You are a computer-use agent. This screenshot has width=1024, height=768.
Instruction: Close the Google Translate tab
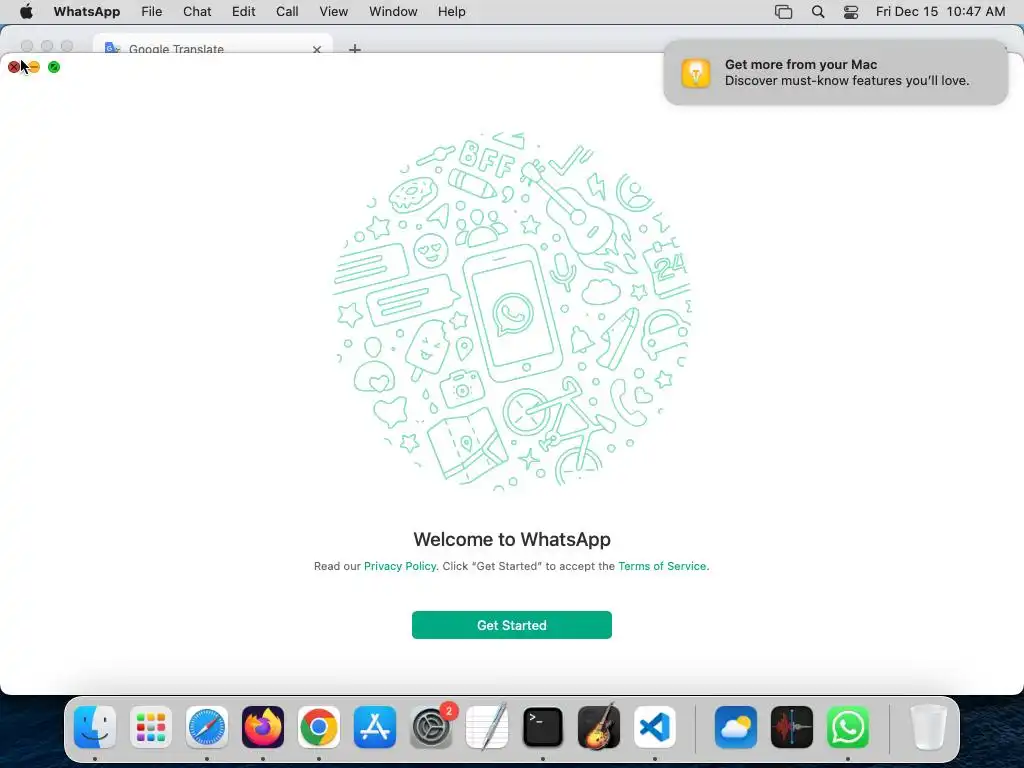coord(317,49)
